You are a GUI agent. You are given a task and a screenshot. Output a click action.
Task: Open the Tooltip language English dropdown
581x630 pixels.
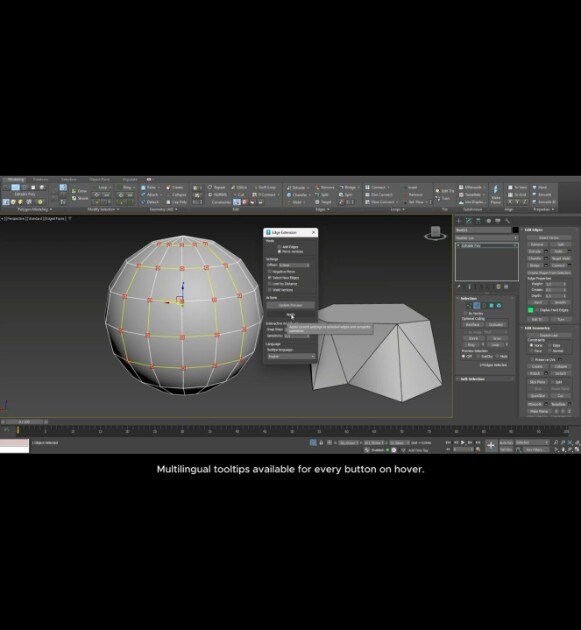pyautogui.click(x=290, y=356)
